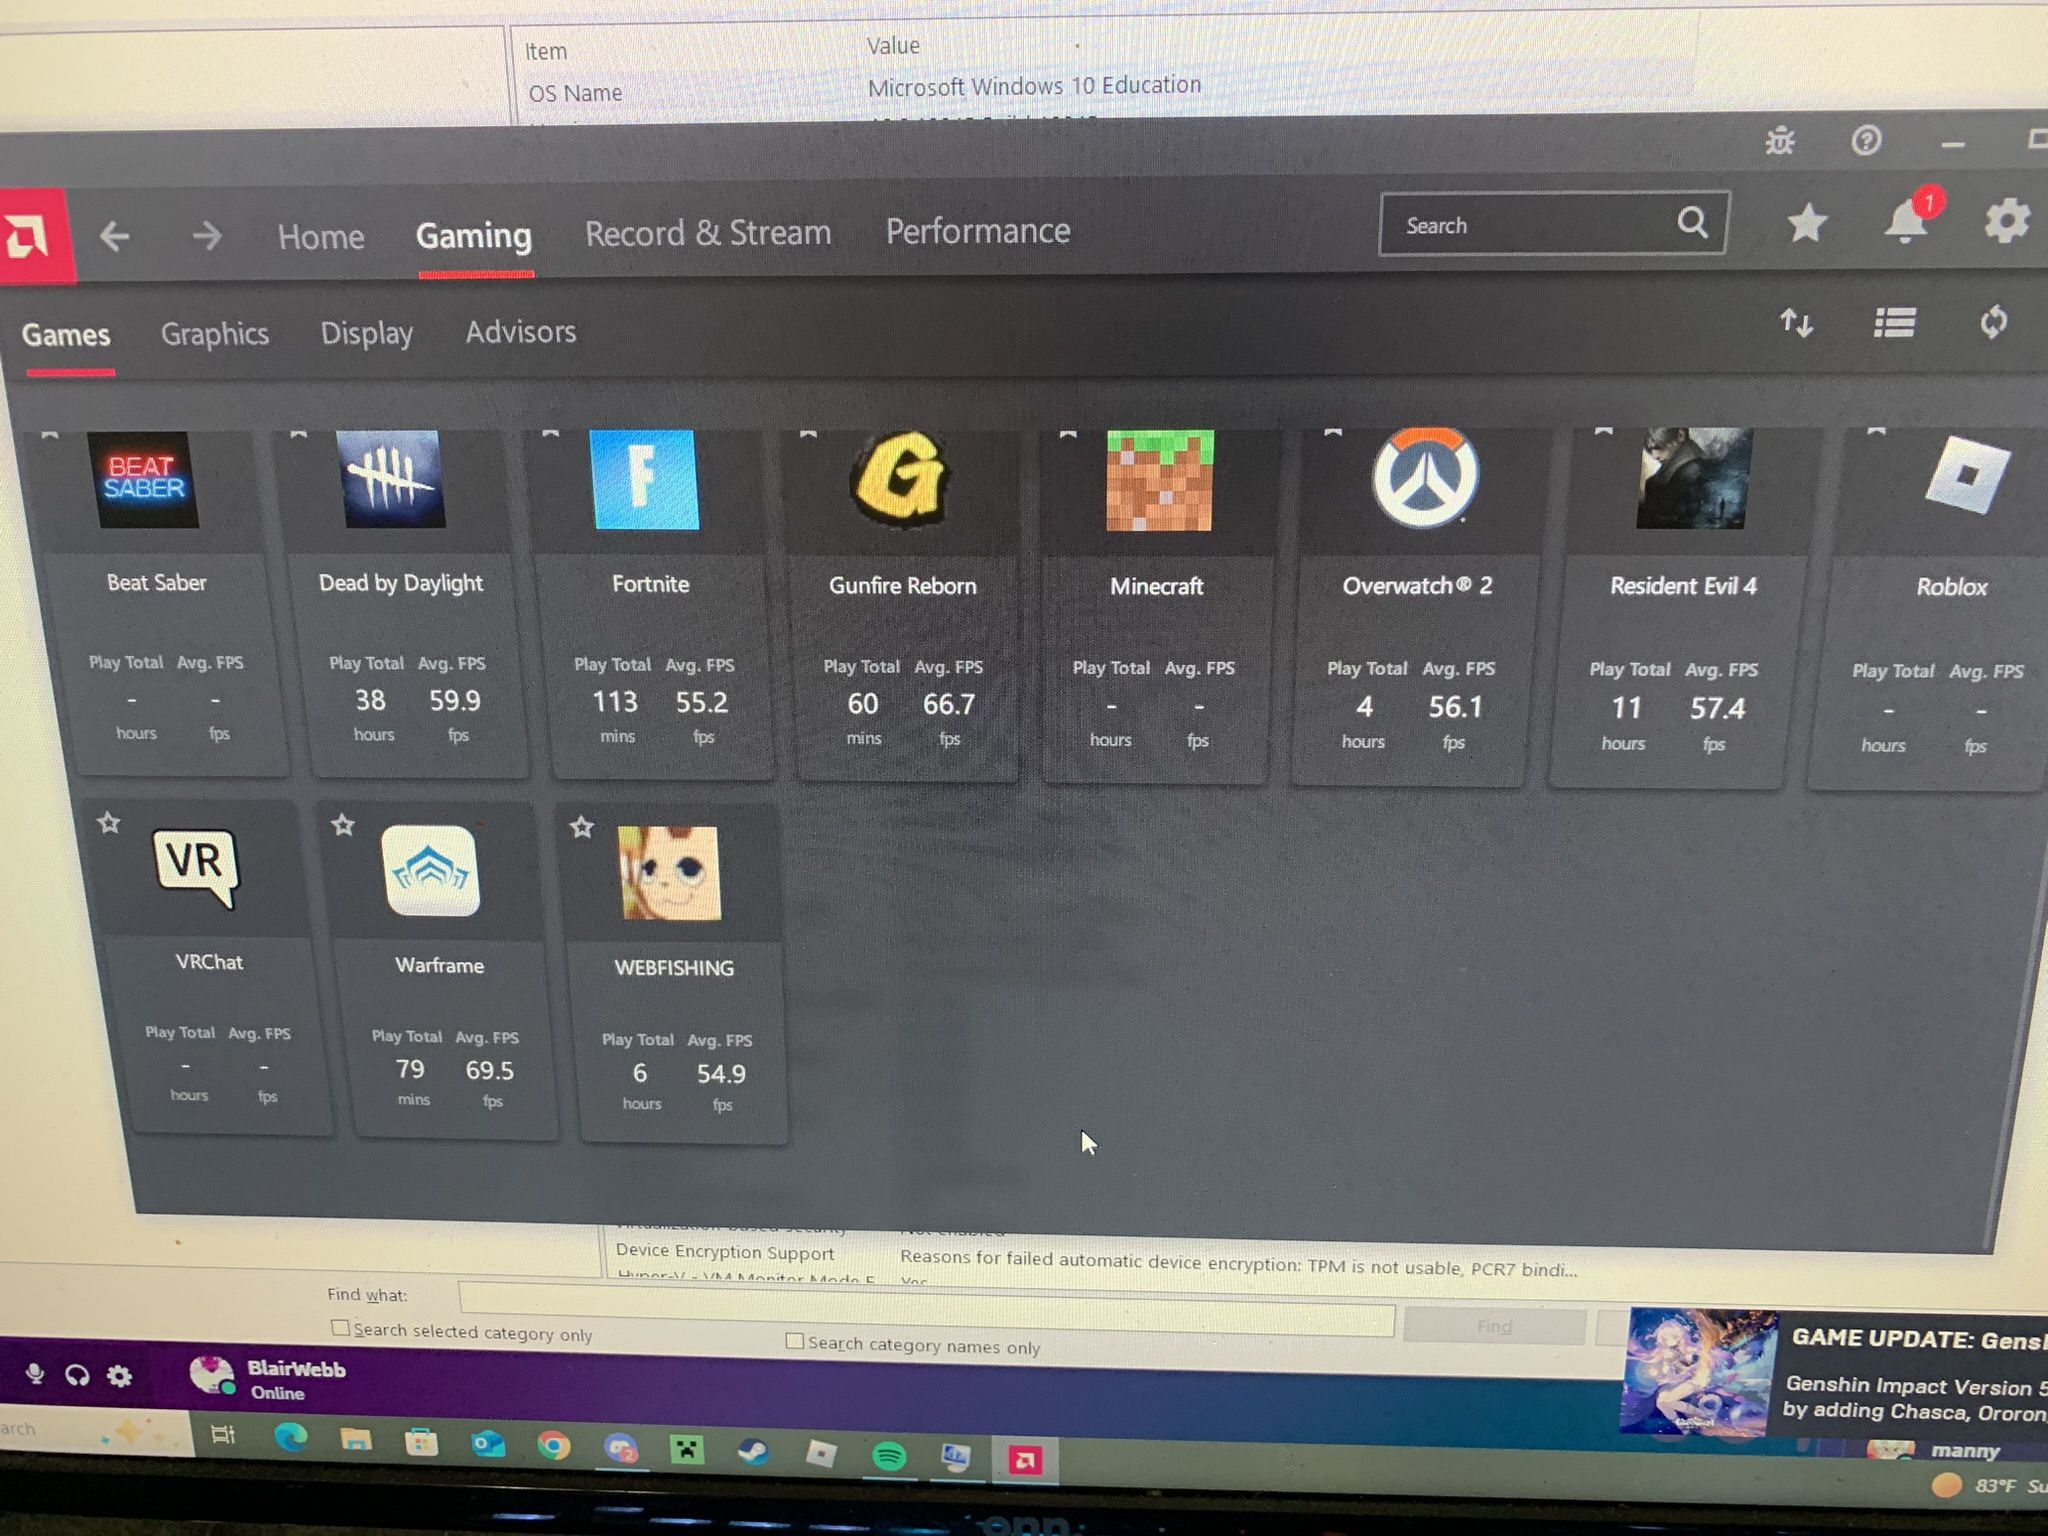Viewport: 2048px width, 1536px height.
Task: Open Task View on the taskbar
Action: [223, 1435]
